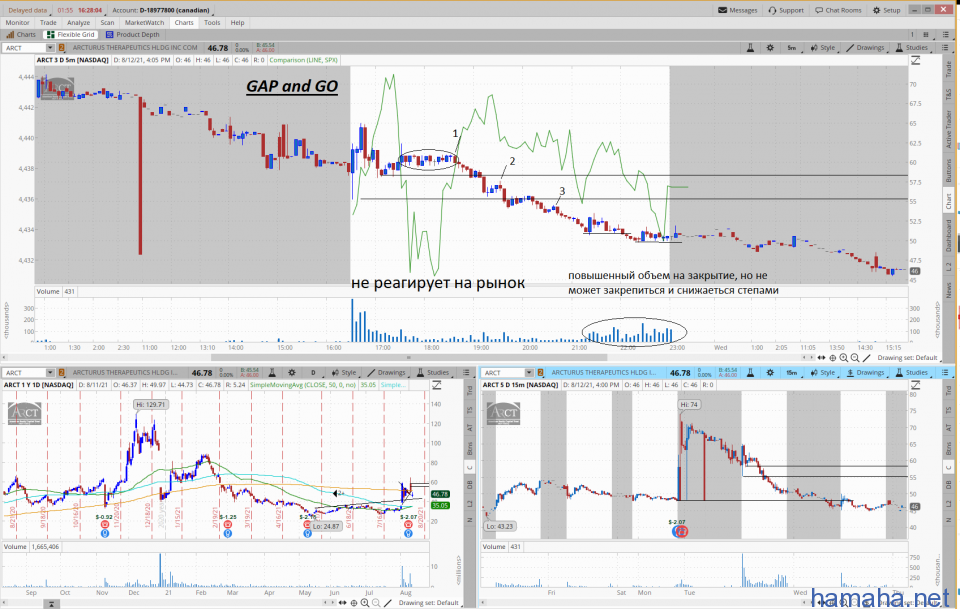960x609 pixels.
Task: Open the list menu icon of the top chart
Action: [946, 48]
